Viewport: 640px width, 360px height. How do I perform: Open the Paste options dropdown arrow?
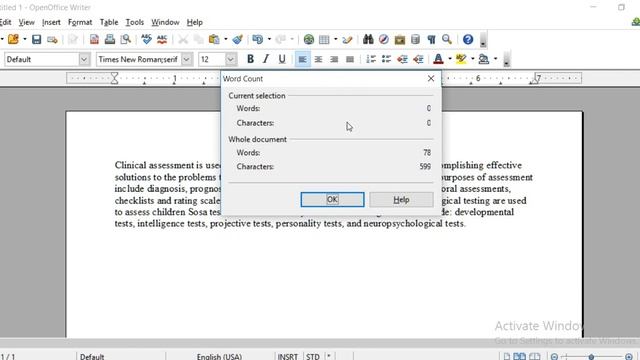(x=226, y=39)
